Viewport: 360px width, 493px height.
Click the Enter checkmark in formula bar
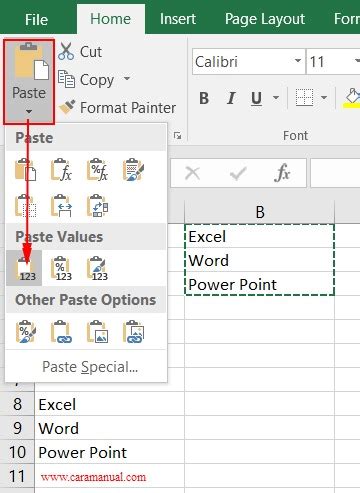pos(238,173)
